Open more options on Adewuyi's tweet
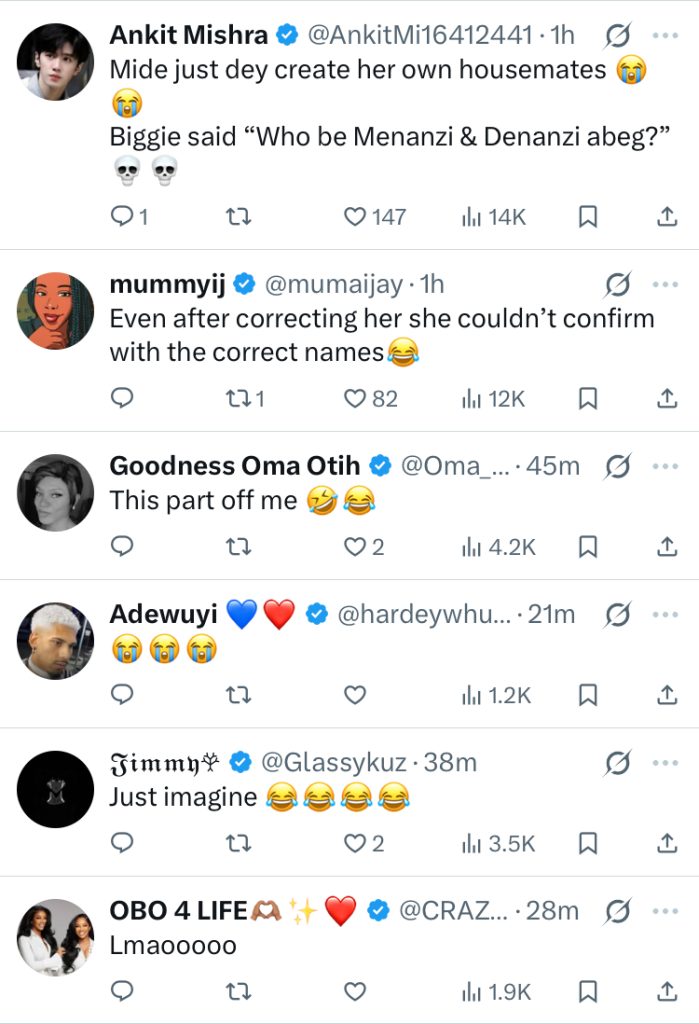The height and width of the screenshot is (1024, 699). (x=665, y=615)
